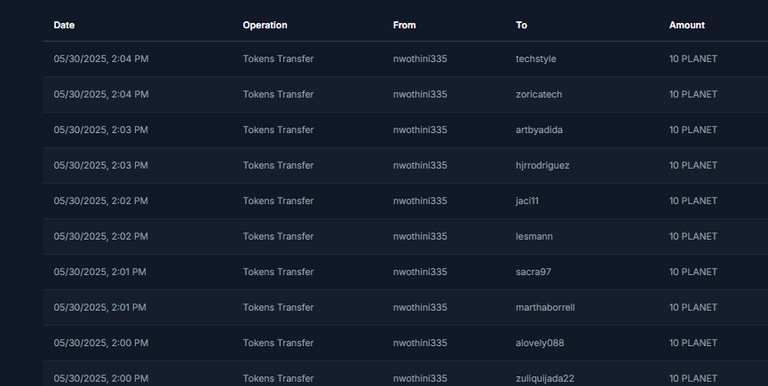Open recipient alovely088 account link
This screenshot has width=768, height=386.
pyautogui.click(x=539, y=343)
